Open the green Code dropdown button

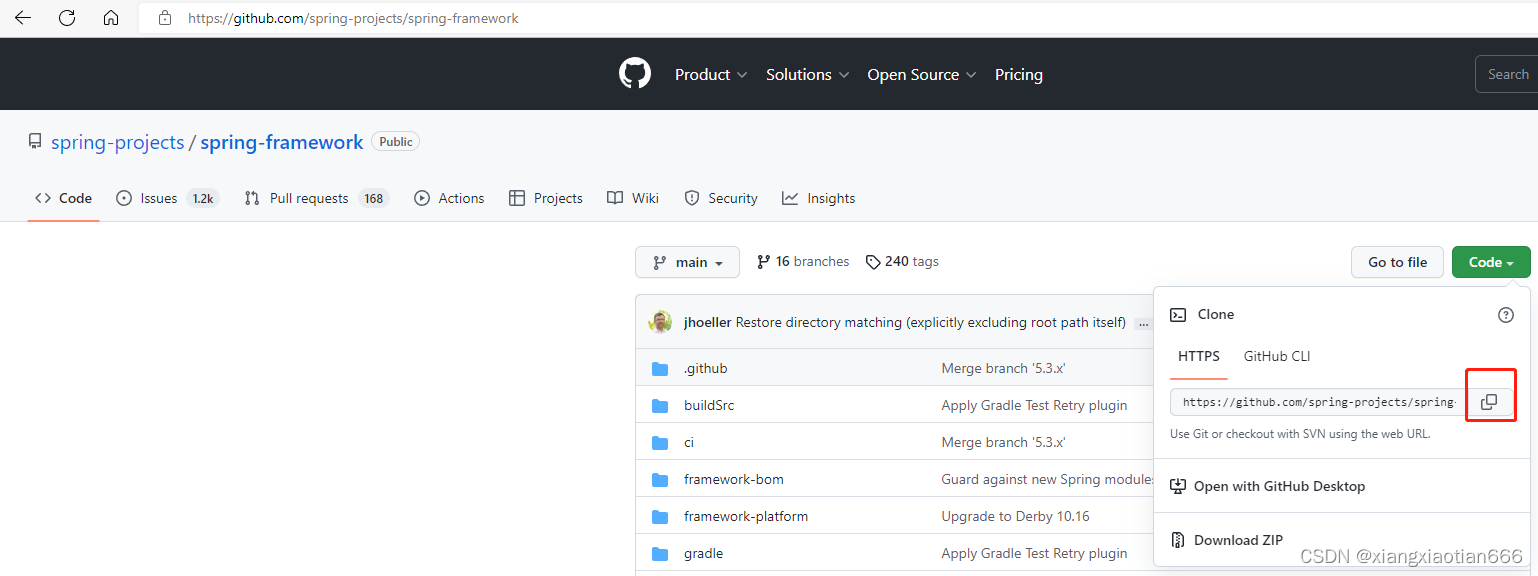(x=1490, y=262)
